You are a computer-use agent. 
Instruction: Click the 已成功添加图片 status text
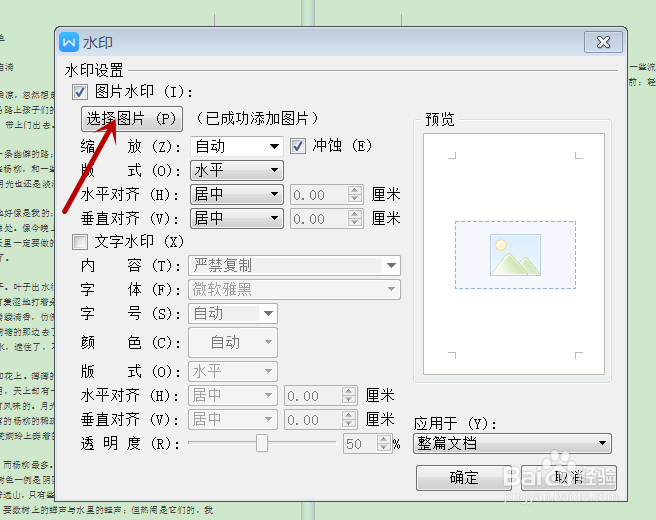(257, 119)
